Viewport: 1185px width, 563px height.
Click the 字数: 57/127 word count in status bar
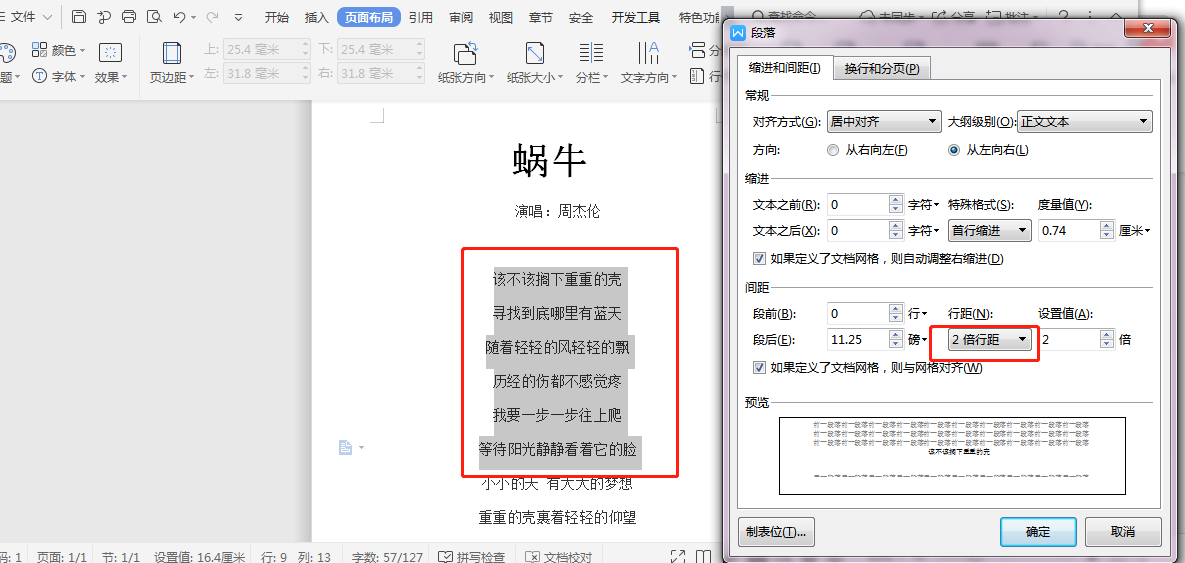tap(387, 557)
